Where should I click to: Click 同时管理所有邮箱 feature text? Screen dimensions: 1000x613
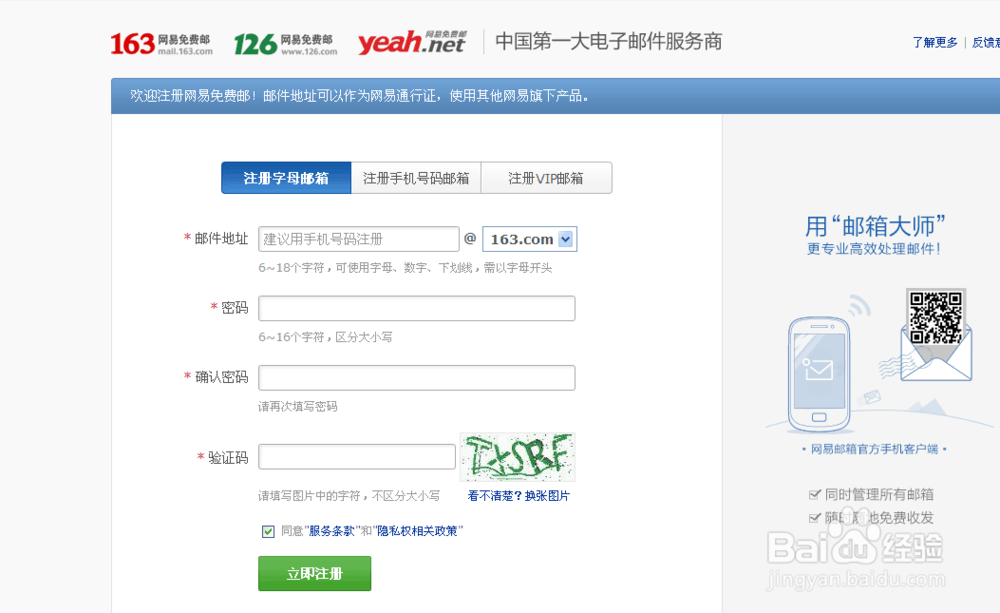coord(879,494)
